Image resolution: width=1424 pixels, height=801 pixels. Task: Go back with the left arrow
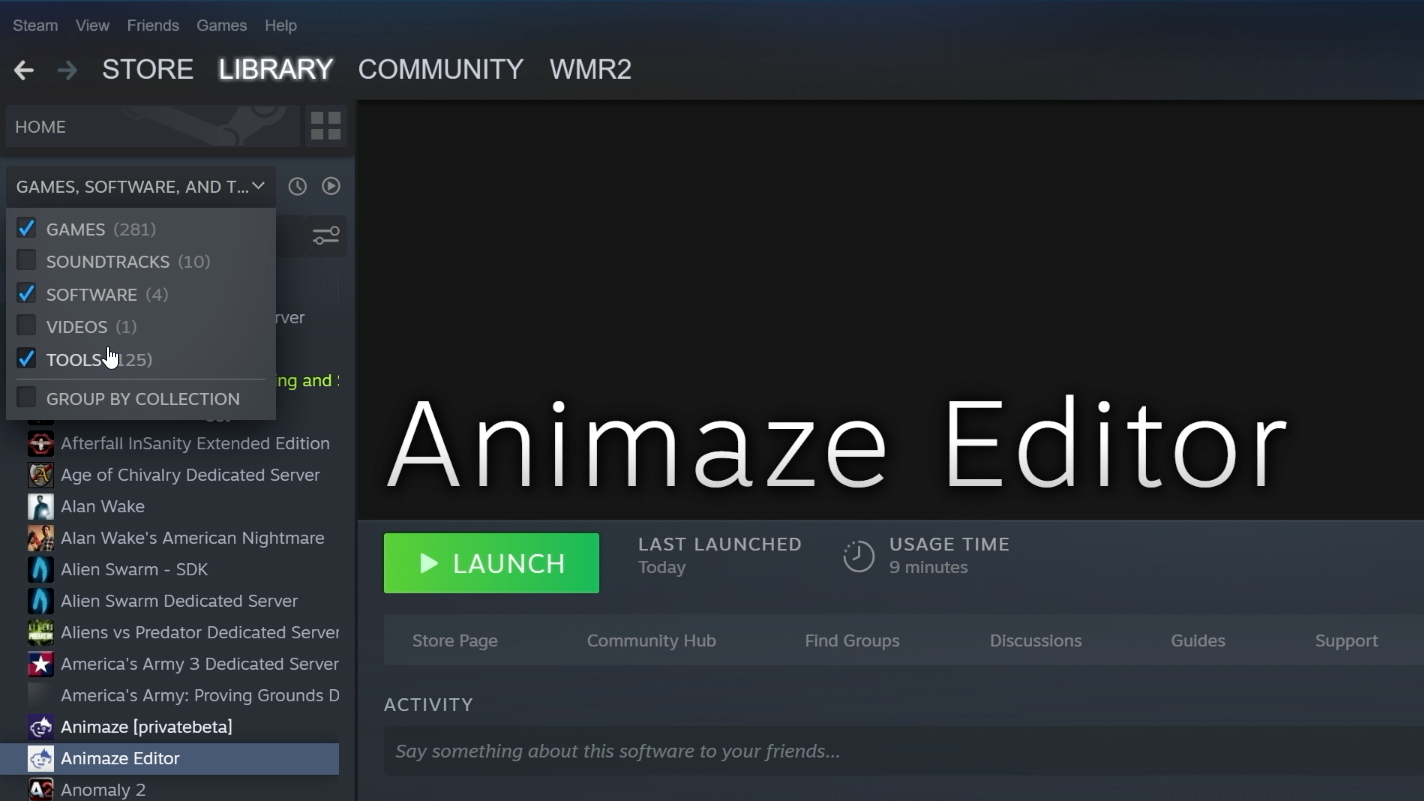(24, 70)
